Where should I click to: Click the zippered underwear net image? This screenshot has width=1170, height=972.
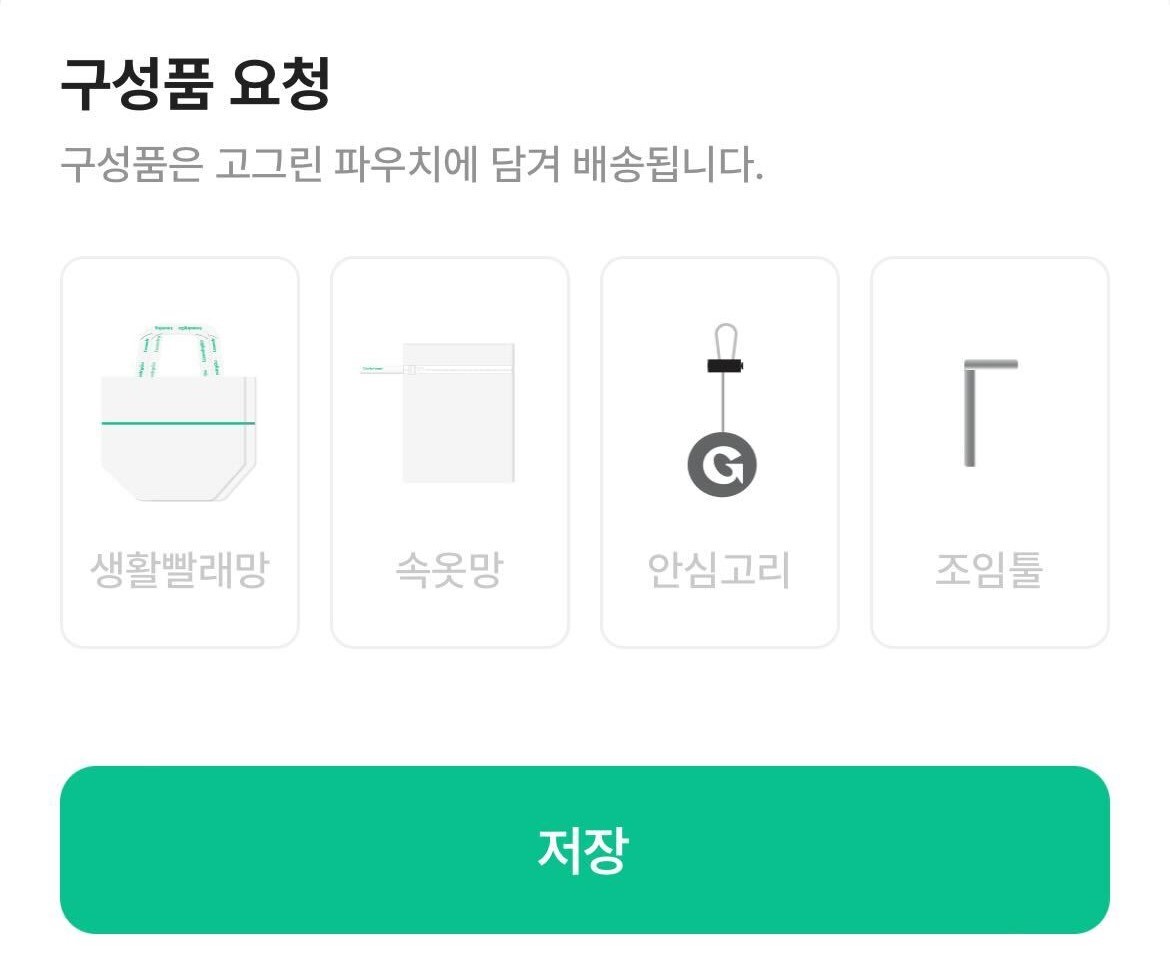(448, 410)
